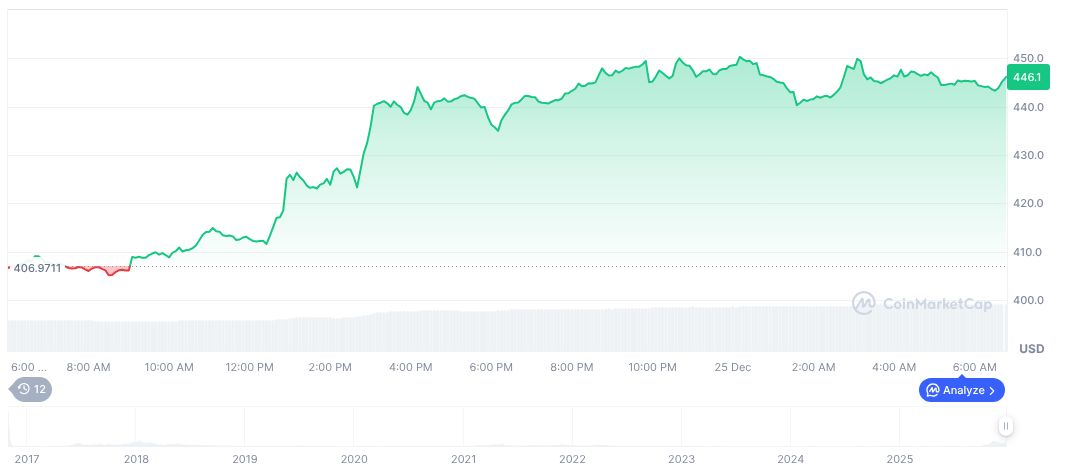Select 2023 in the timeline navigator
The width and height of the screenshot is (1072, 470).
coord(681,459)
